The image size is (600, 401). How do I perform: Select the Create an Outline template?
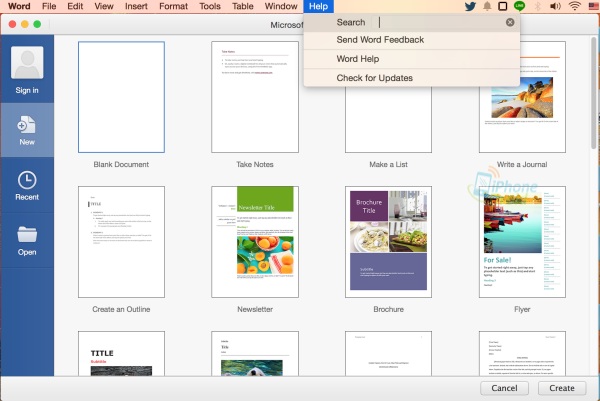[121, 242]
